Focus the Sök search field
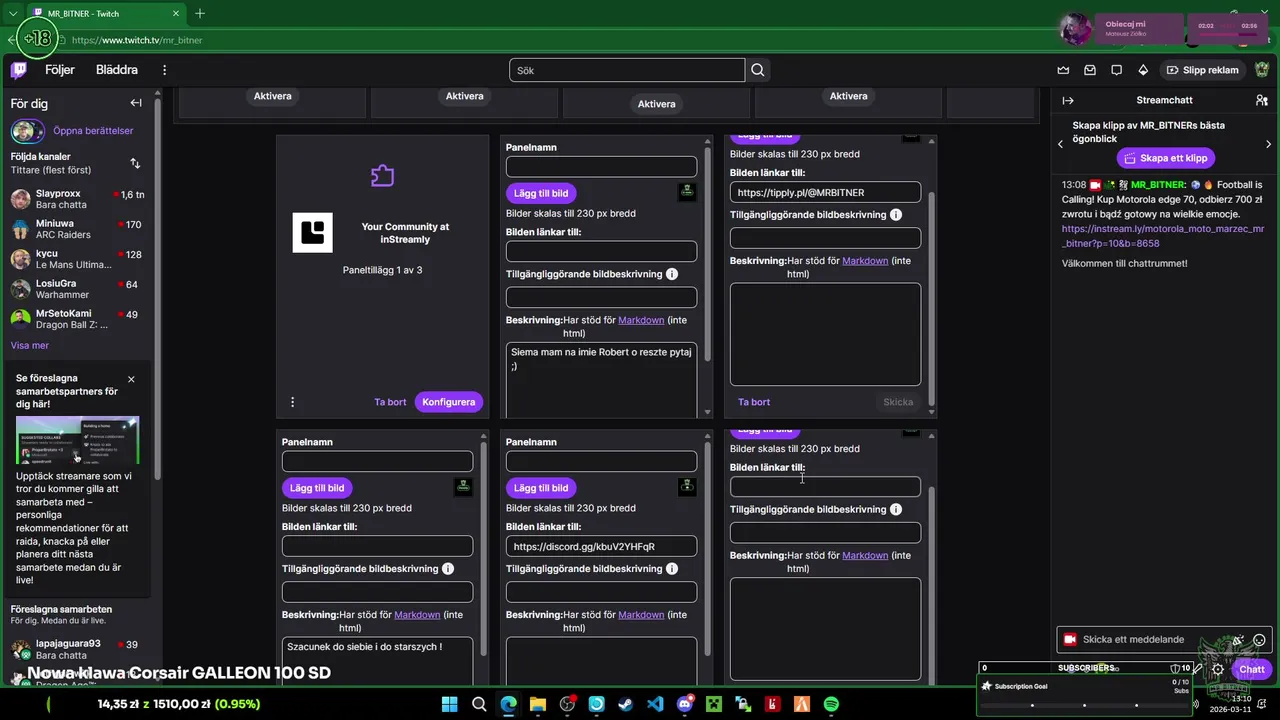The width and height of the screenshot is (1280, 720). point(627,70)
